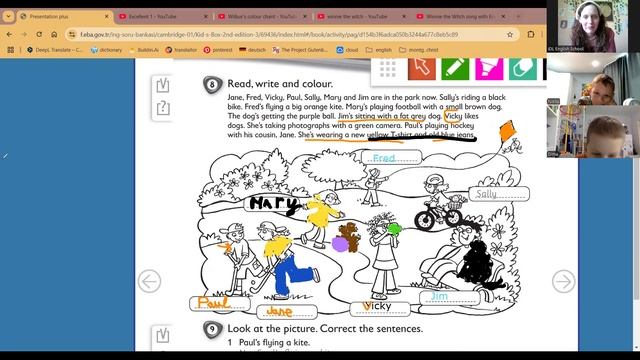This screenshot has width=640, height=360.
Task: Open the pinterest bookmark
Action: (x=218, y=50)
